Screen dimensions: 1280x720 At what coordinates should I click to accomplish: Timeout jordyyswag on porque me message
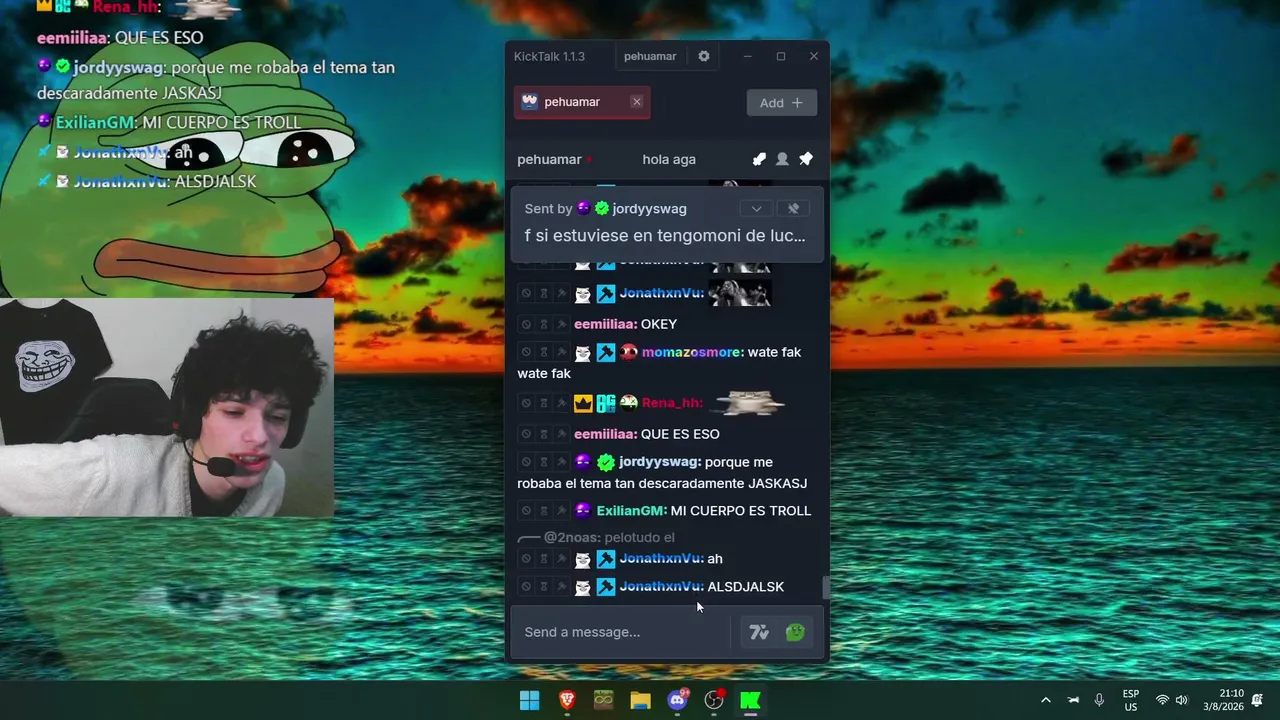coord(544,462)
